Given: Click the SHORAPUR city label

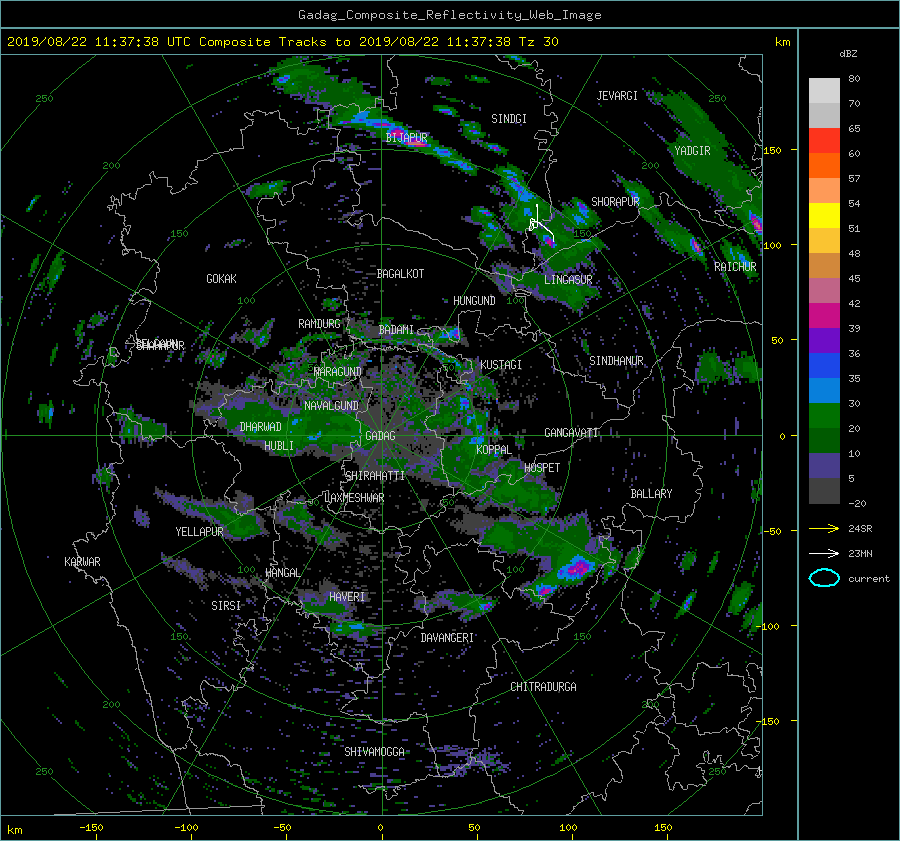Looking at the screenshot, I should (615, 202).
